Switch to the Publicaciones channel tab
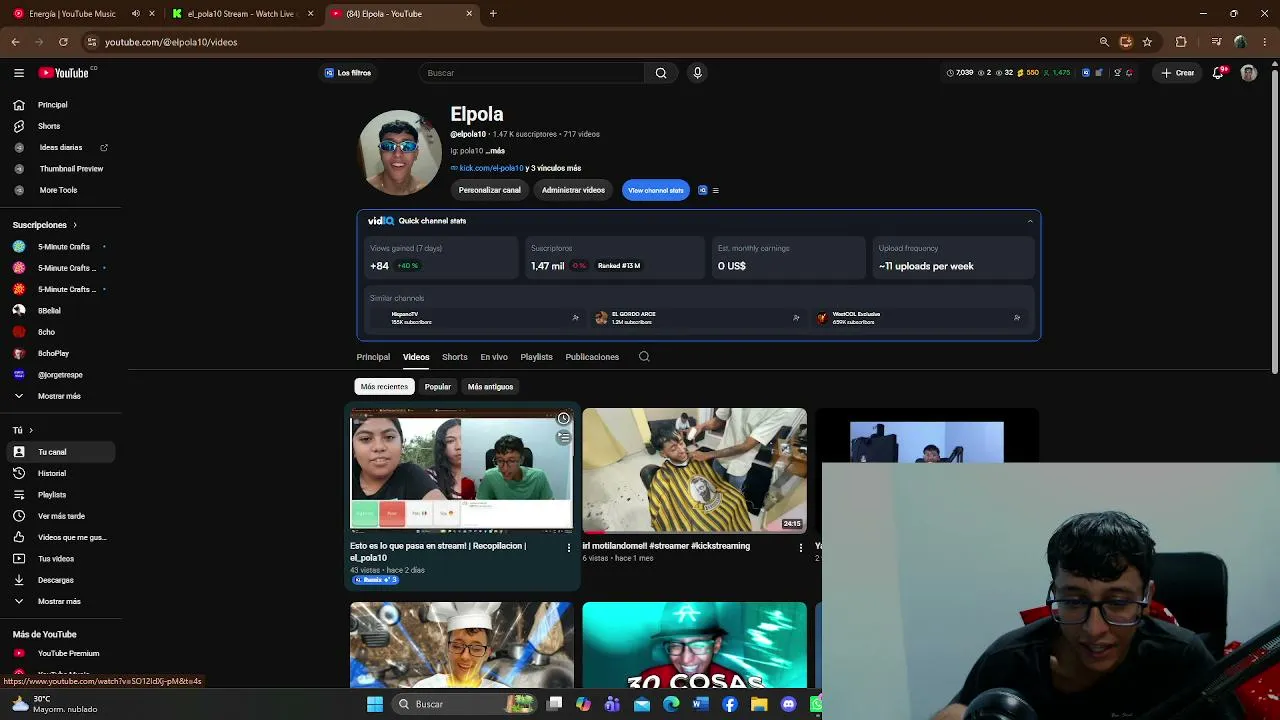The height and width of the screenshot is (720, 1280). [x=592, y=357]
